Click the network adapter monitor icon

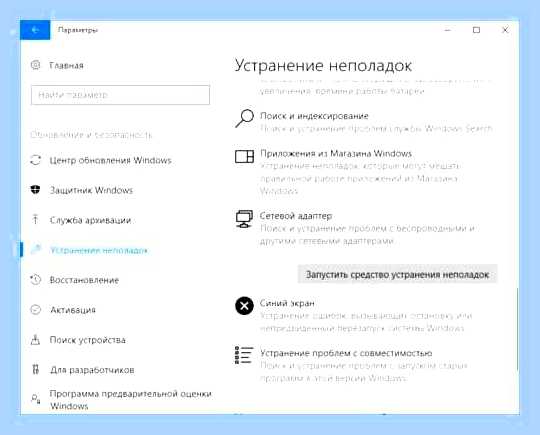(245, 219)
